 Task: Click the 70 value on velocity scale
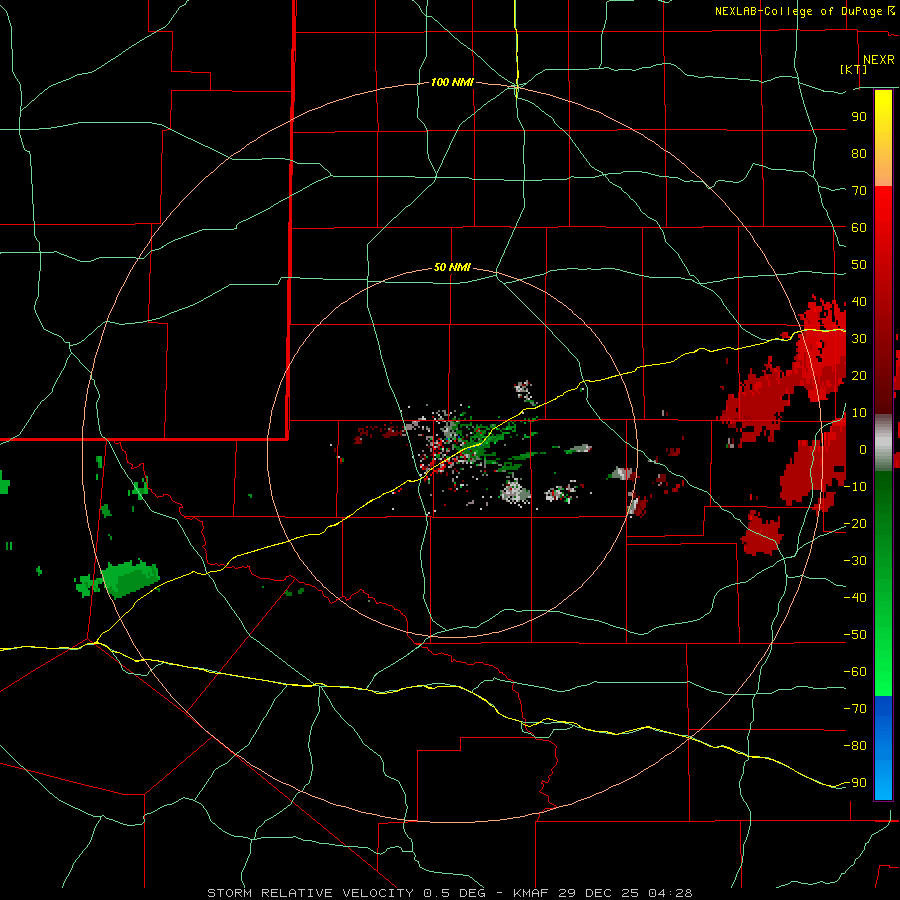click(859, 191)
